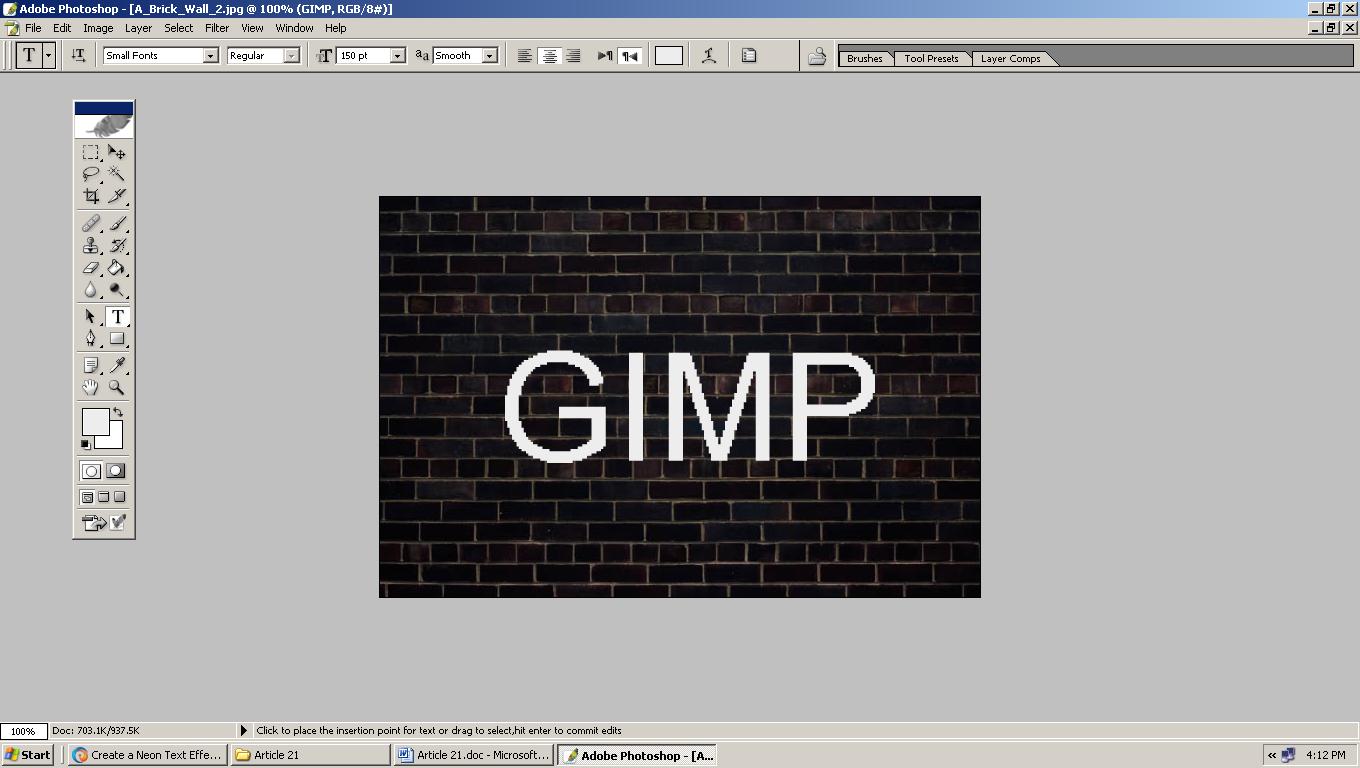The width and height of the screenshot is (1360, 768).
Task: Select the Blur tool
Action: [x=91, y=290]
